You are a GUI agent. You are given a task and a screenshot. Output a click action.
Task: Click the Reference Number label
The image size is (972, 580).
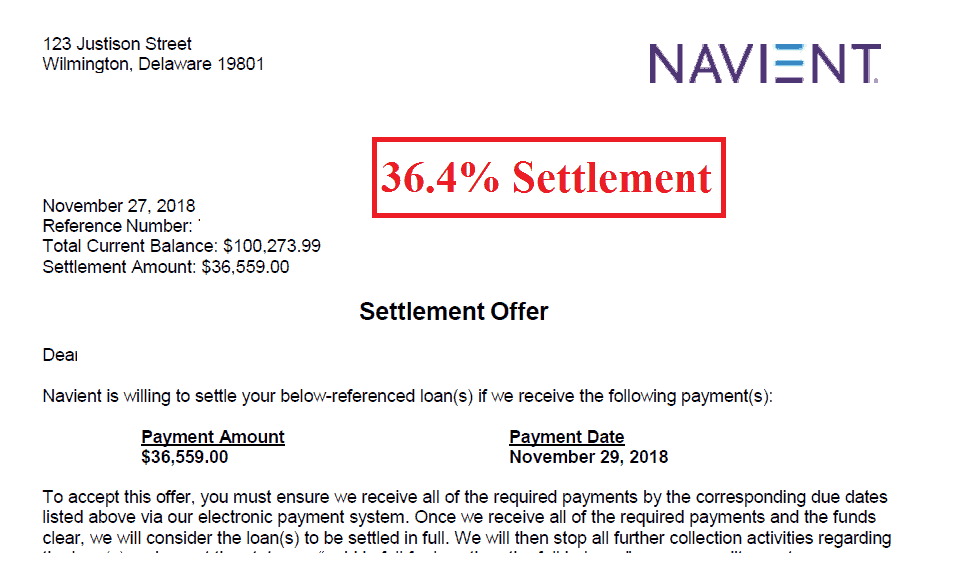coord(117,226)
